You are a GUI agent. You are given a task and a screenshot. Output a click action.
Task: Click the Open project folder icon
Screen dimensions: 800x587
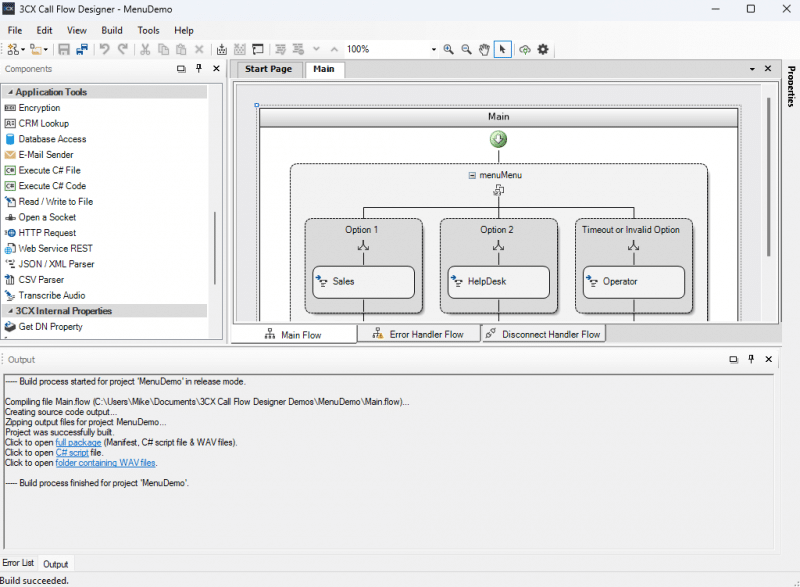tap(36, 49)
